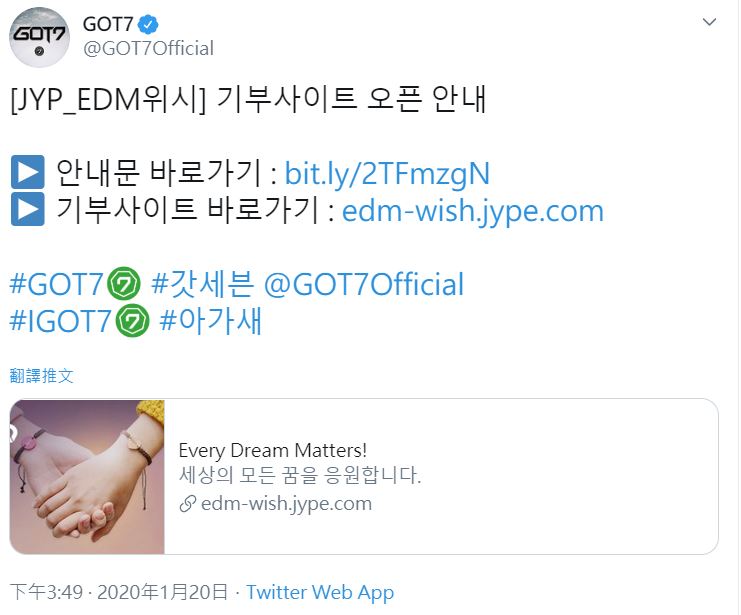Click the #GOT7 hashtag

[56, 284]
